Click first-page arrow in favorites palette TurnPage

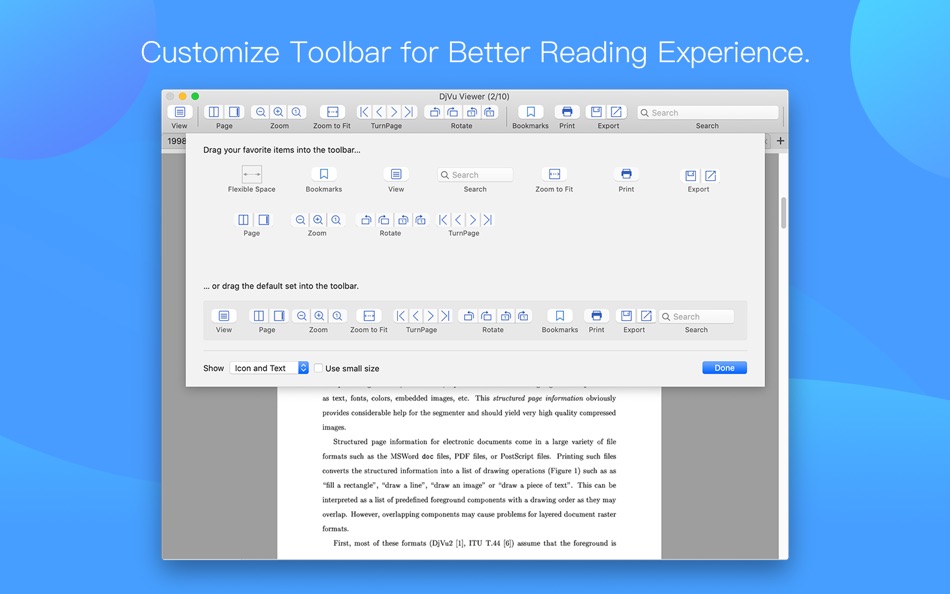pyautogui.click(x=443, y=219)
